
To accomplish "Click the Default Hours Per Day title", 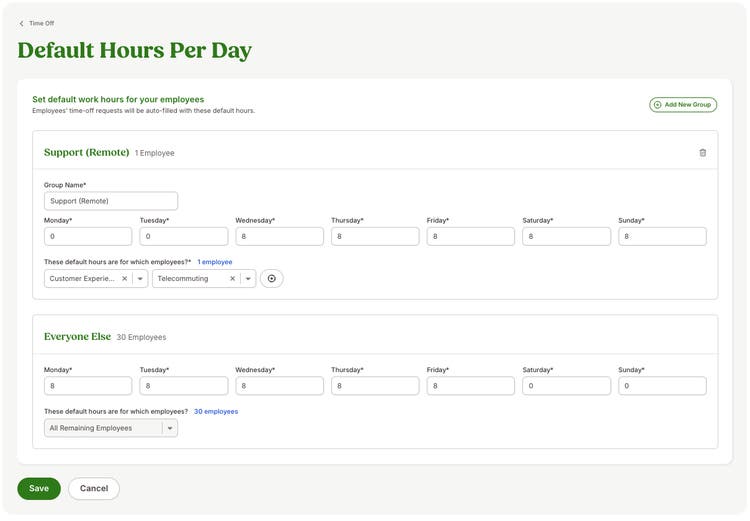I will pos(134,51).
